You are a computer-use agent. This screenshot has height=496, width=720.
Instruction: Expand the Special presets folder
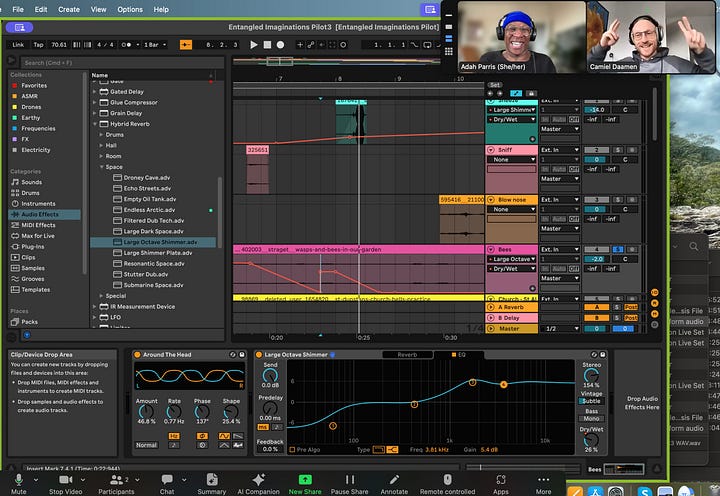[x=101, y=296]
